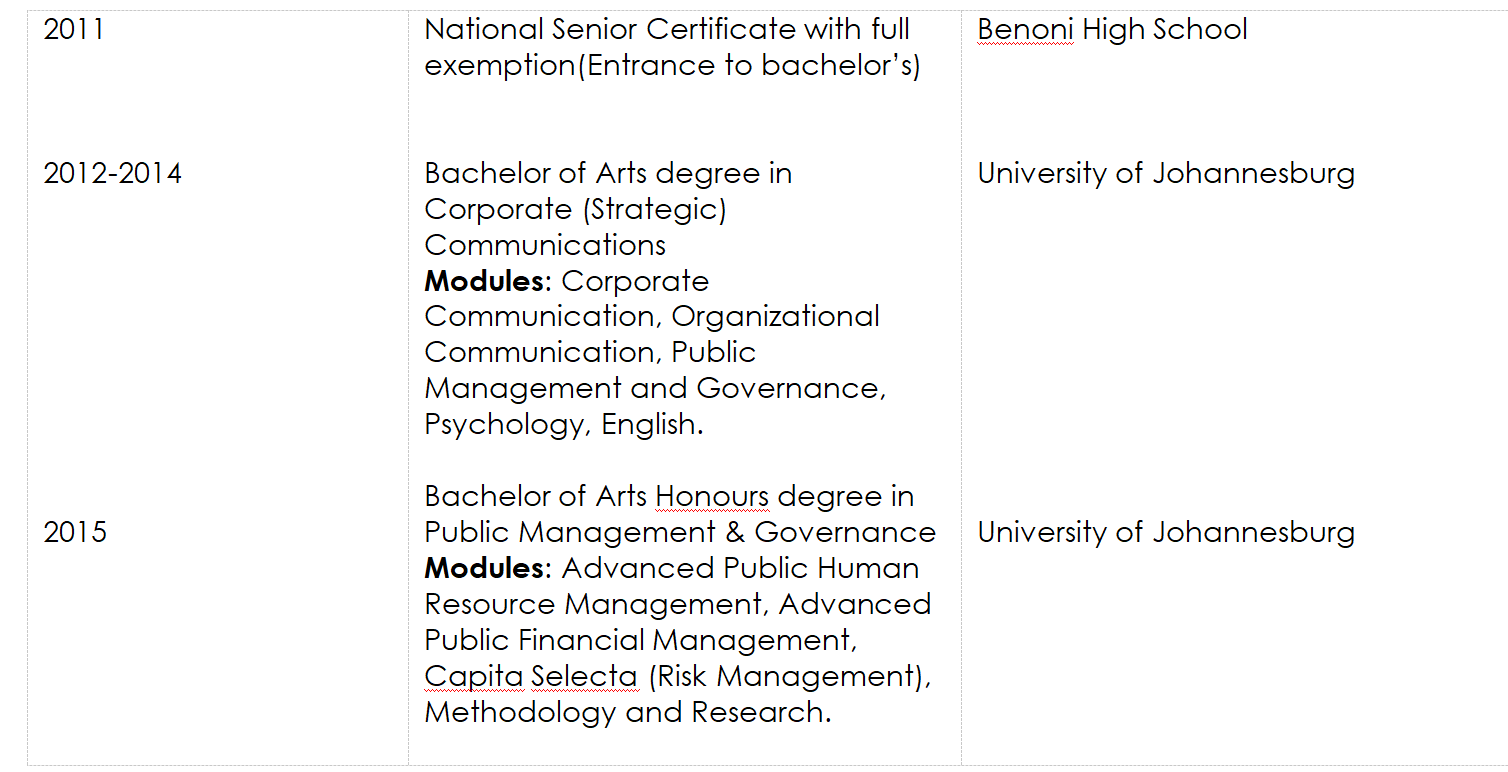Click the 'Public Management & Governance' line
Viewport: 1508px width, 772px height.
(680, 533)
